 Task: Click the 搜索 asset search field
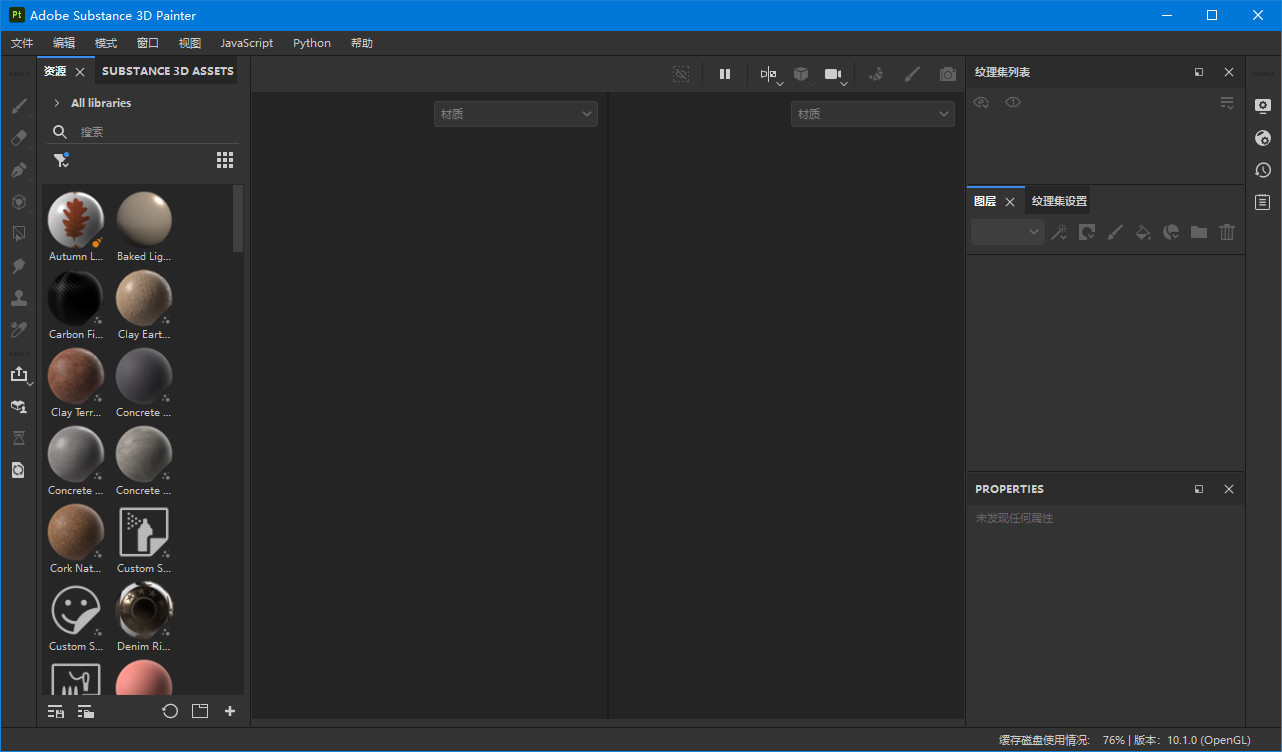pyautogui.click(x=150, y=132)
